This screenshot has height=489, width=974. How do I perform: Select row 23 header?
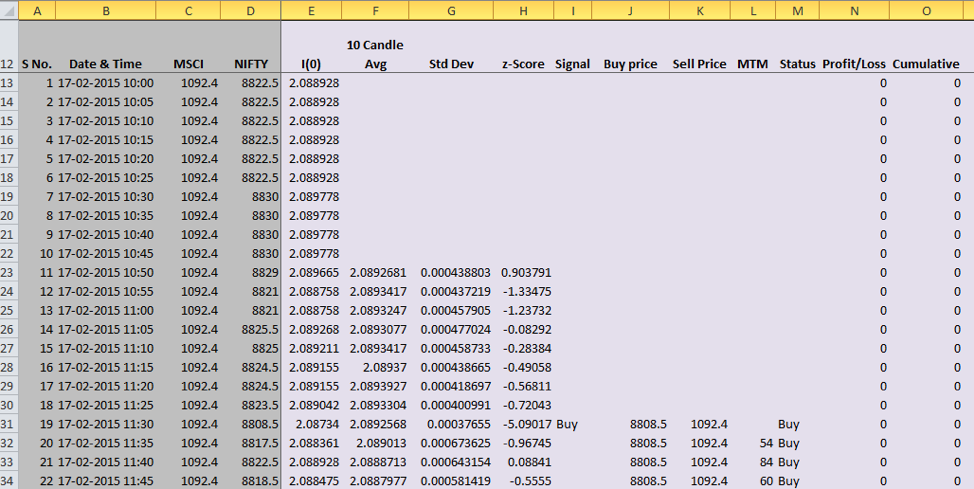pyautogui.click(x=9, y=272)
